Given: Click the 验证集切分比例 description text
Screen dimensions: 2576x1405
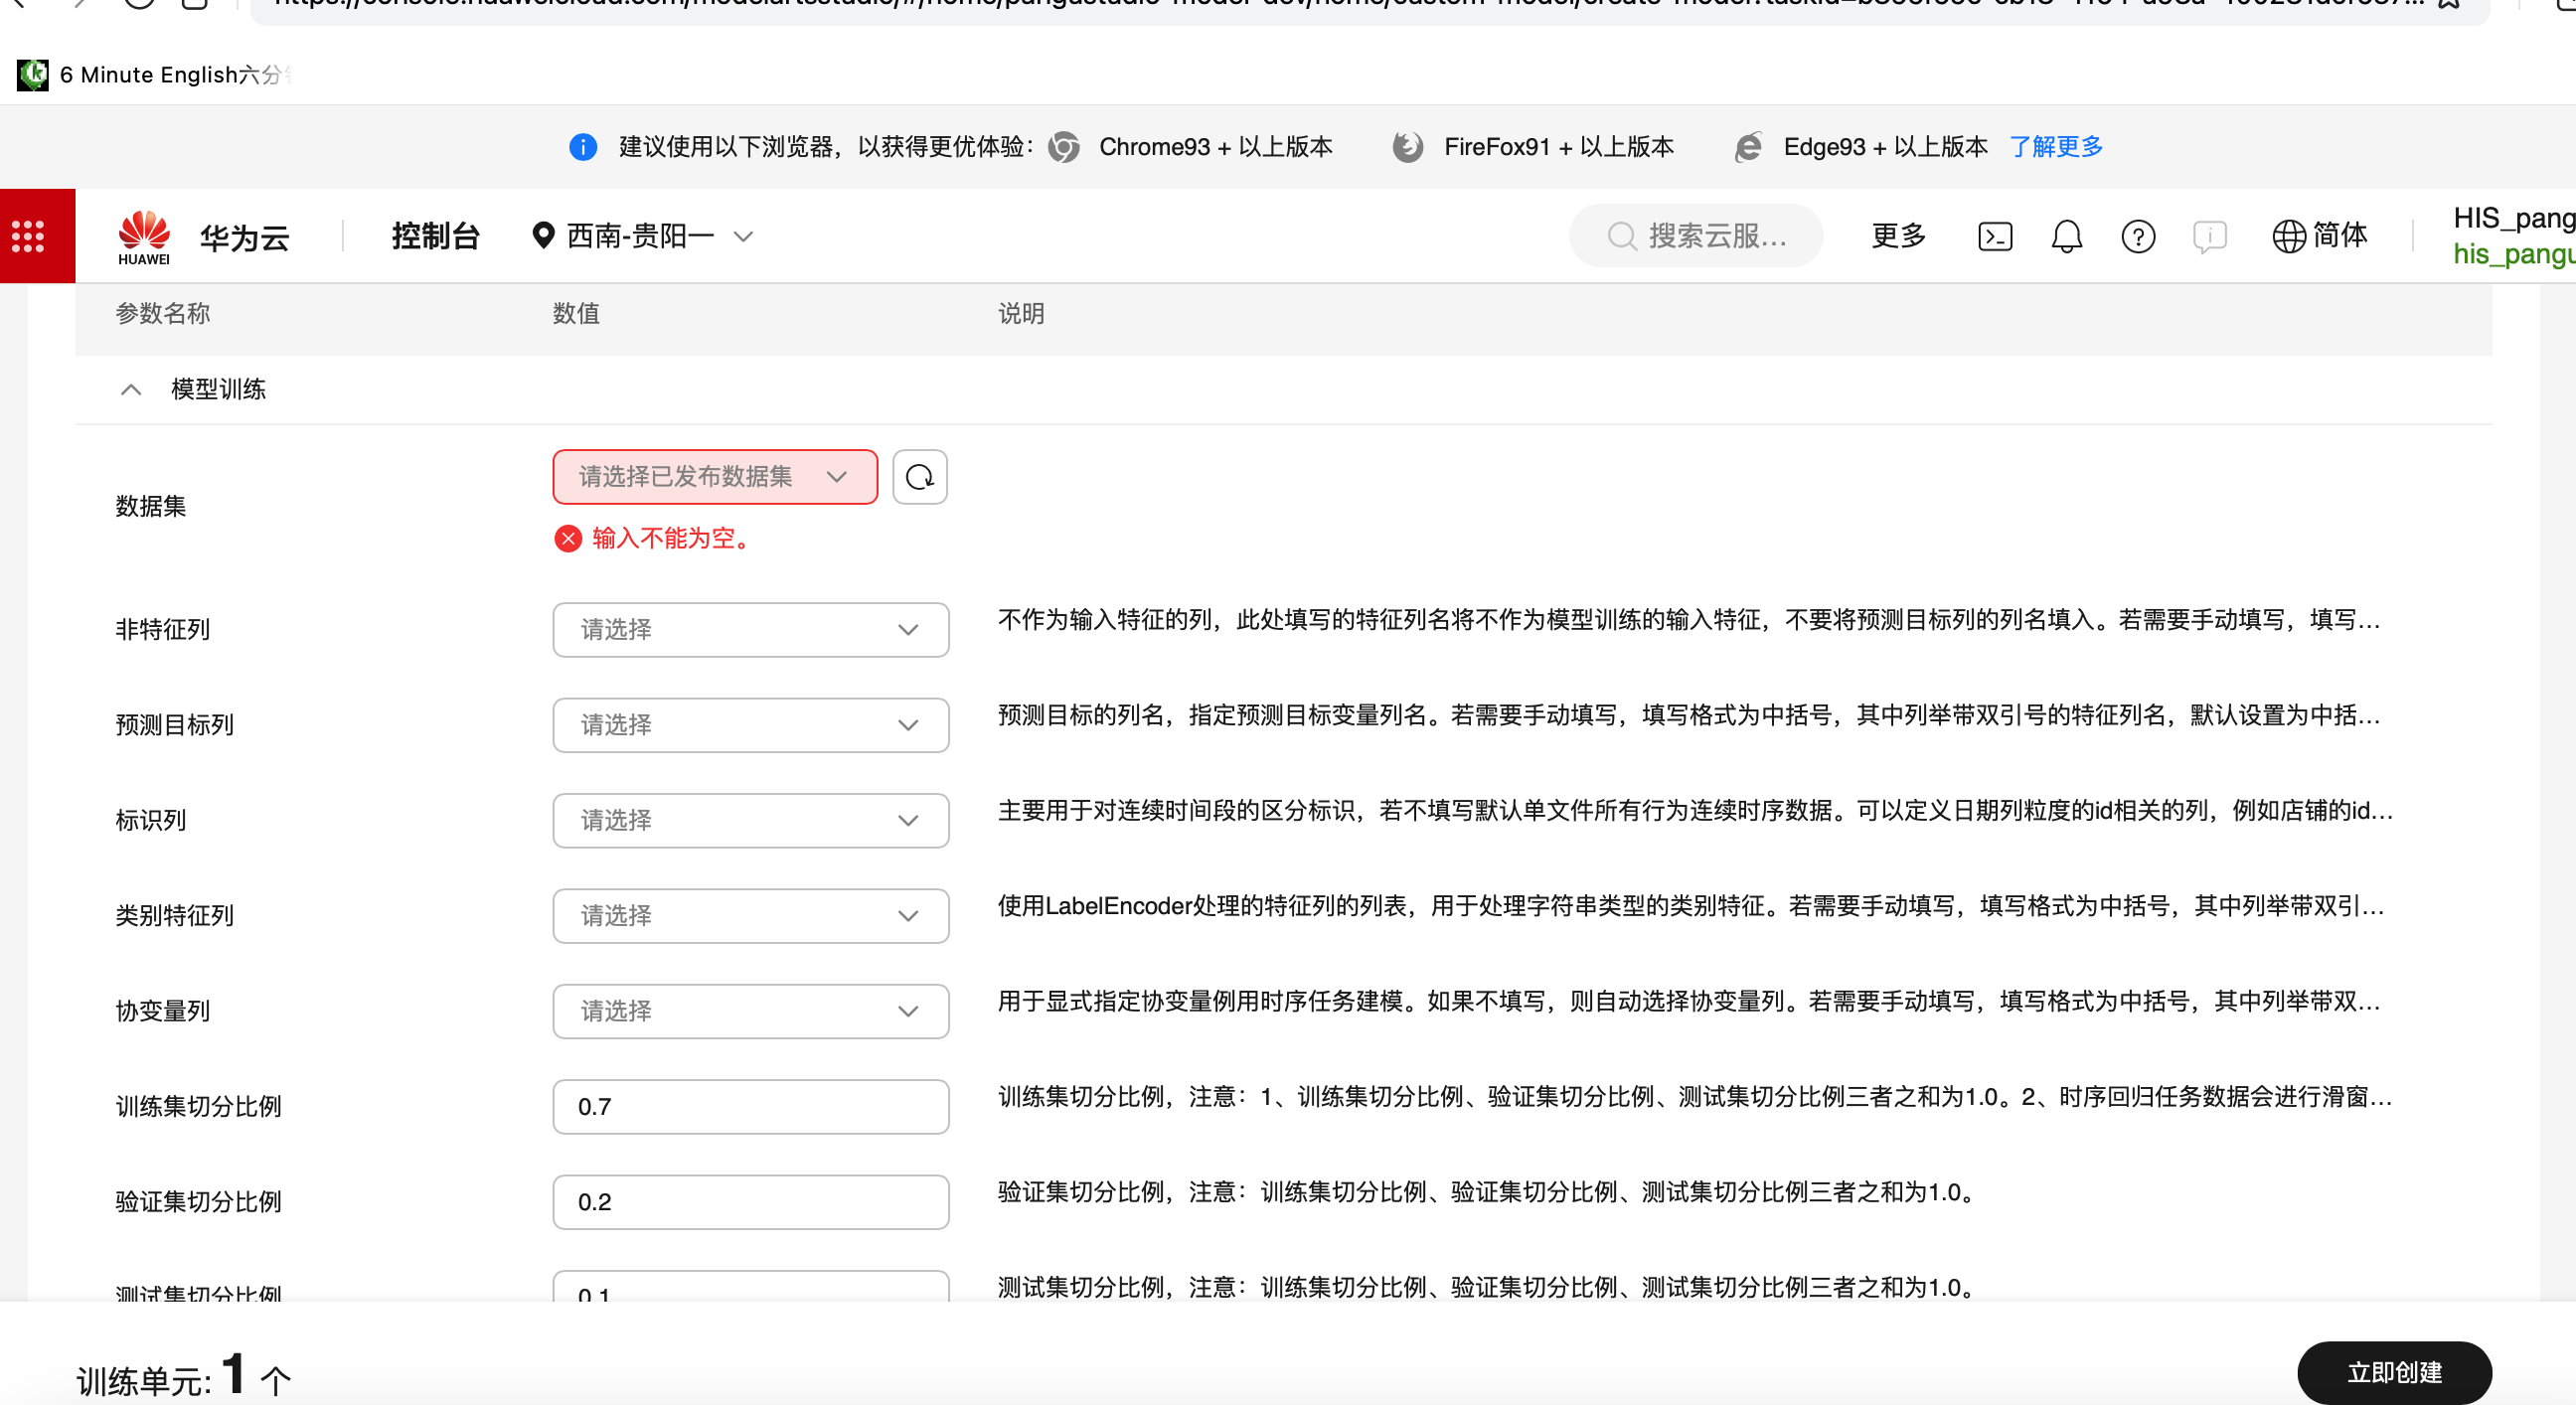Looking at the screenshot, I should 1487,1192.
